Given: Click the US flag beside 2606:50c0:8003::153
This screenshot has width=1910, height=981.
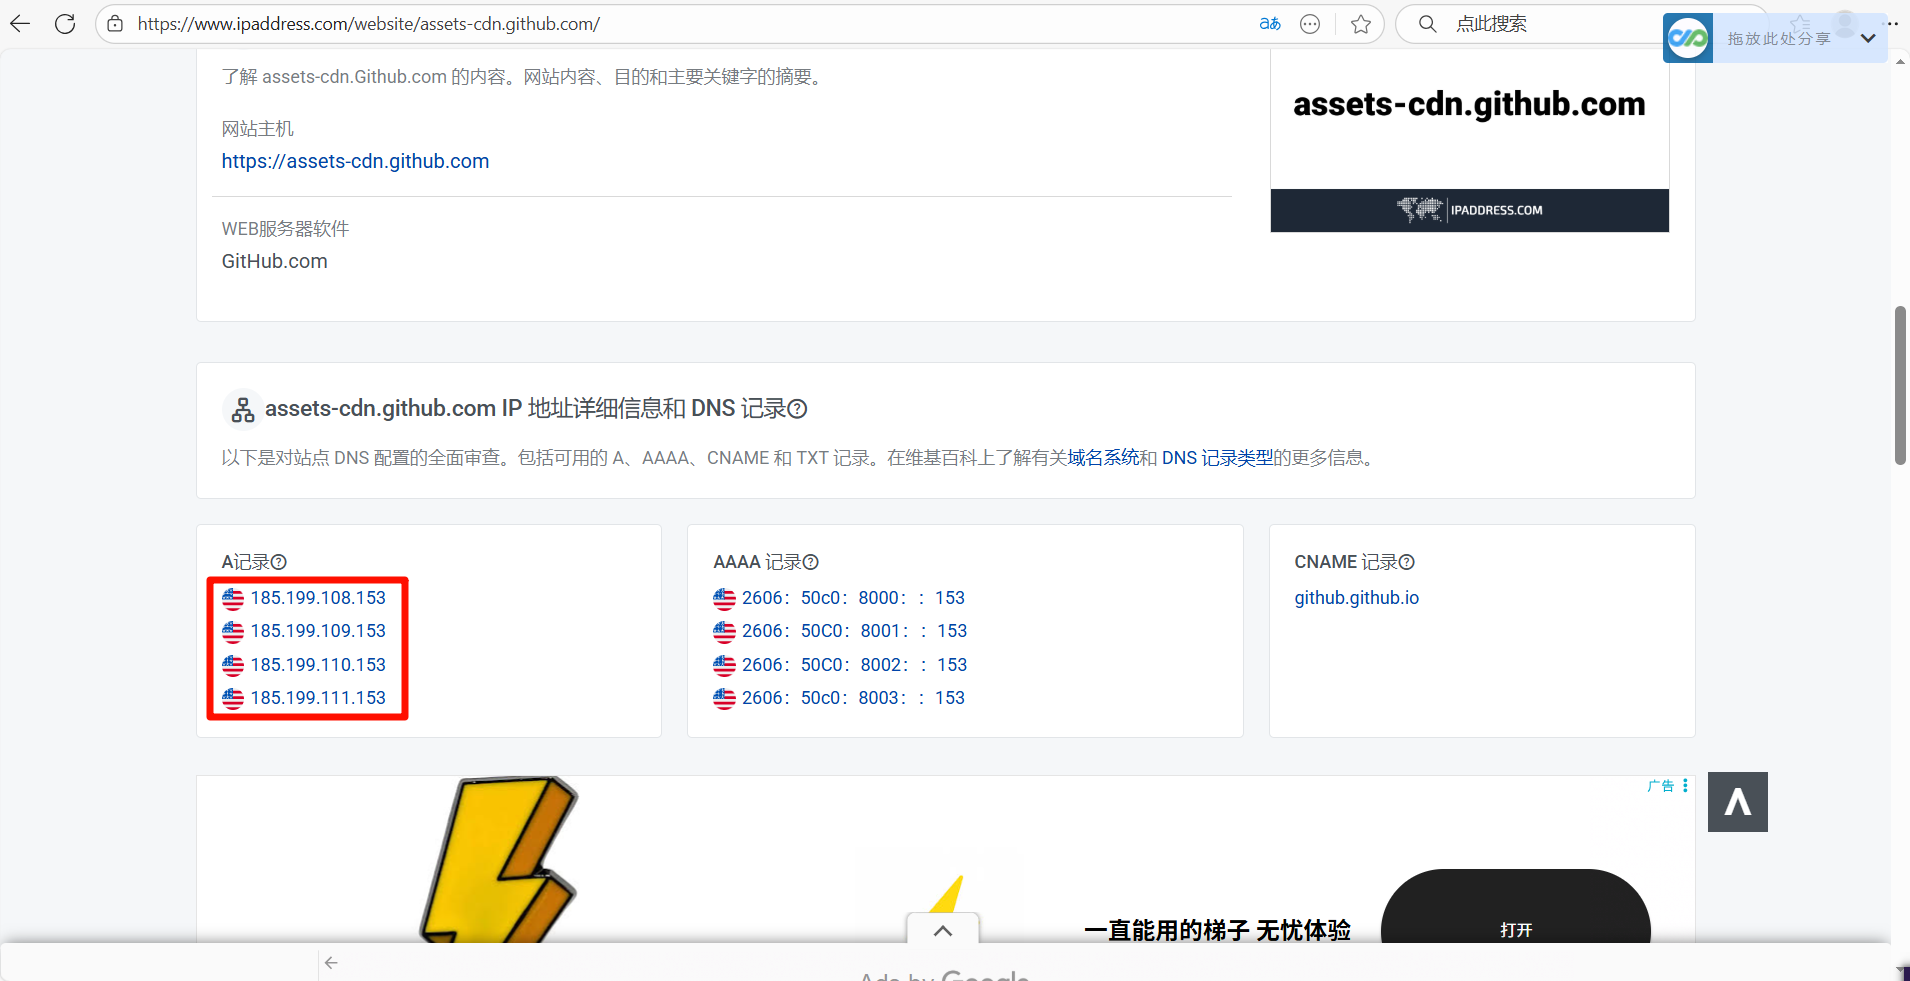Looking at the screenshot, I should coord(725,699).
